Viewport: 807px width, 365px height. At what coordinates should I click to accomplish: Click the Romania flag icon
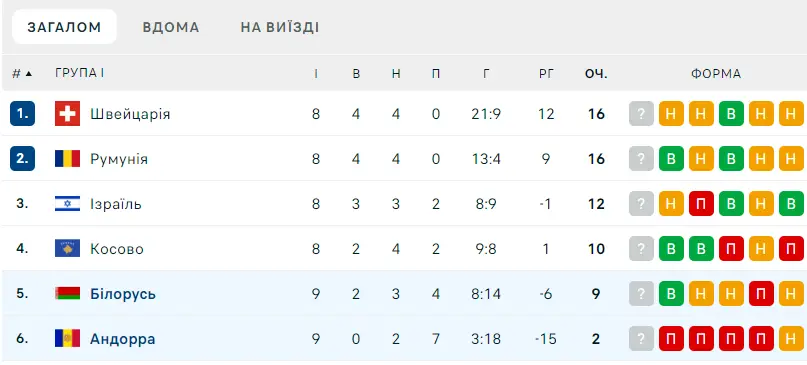[67, 159]
